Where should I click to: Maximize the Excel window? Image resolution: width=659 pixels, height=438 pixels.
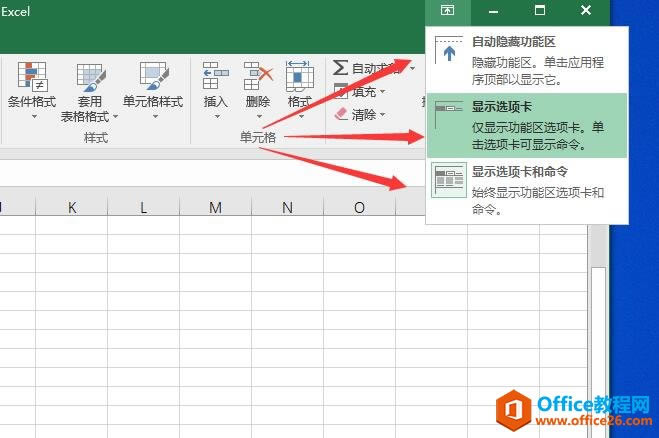point(540,11)
